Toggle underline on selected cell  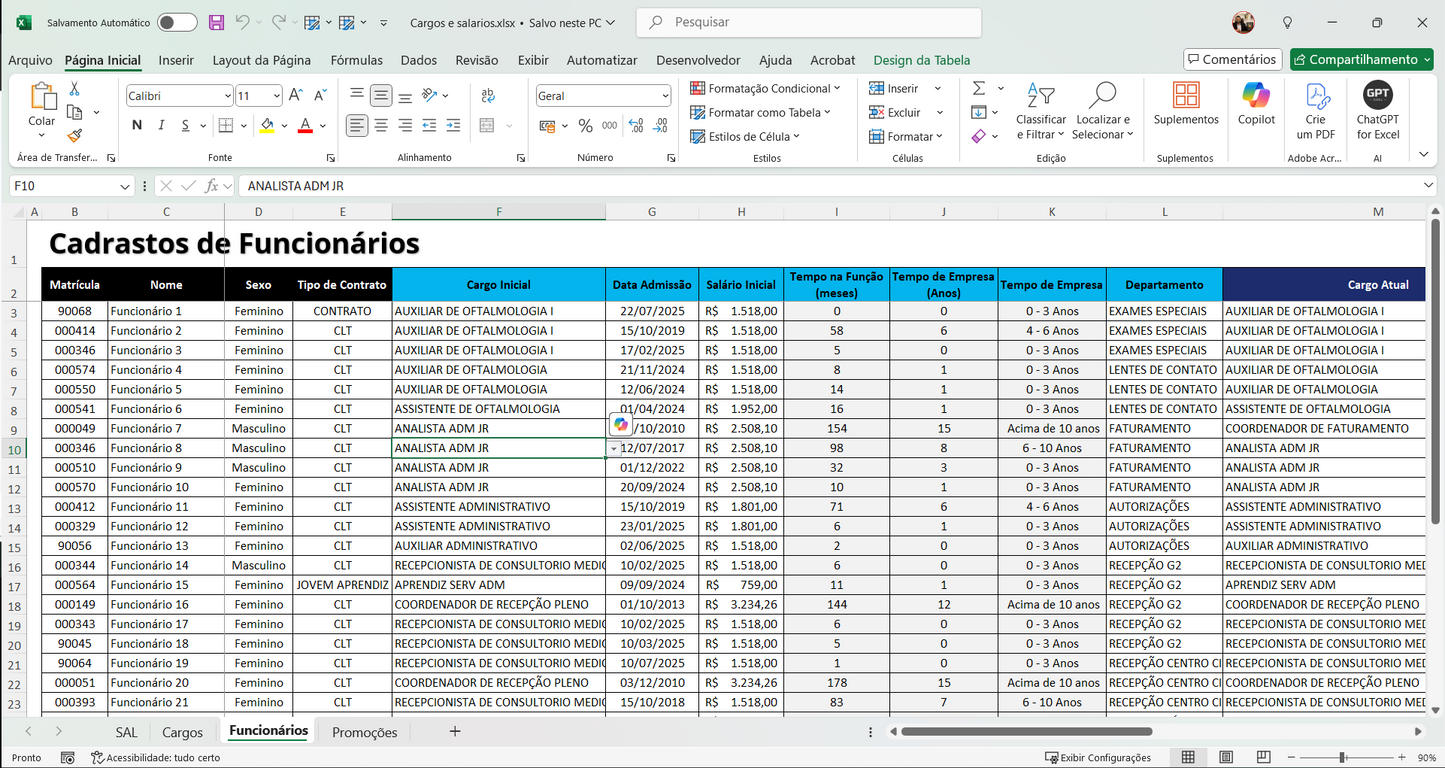186,126
